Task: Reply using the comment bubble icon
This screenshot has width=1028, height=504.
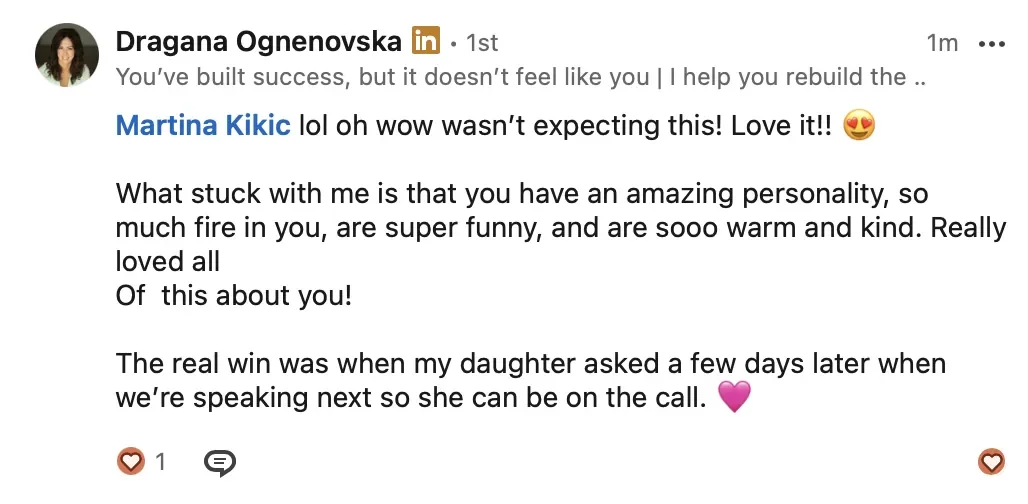Action: pos(220,463)
